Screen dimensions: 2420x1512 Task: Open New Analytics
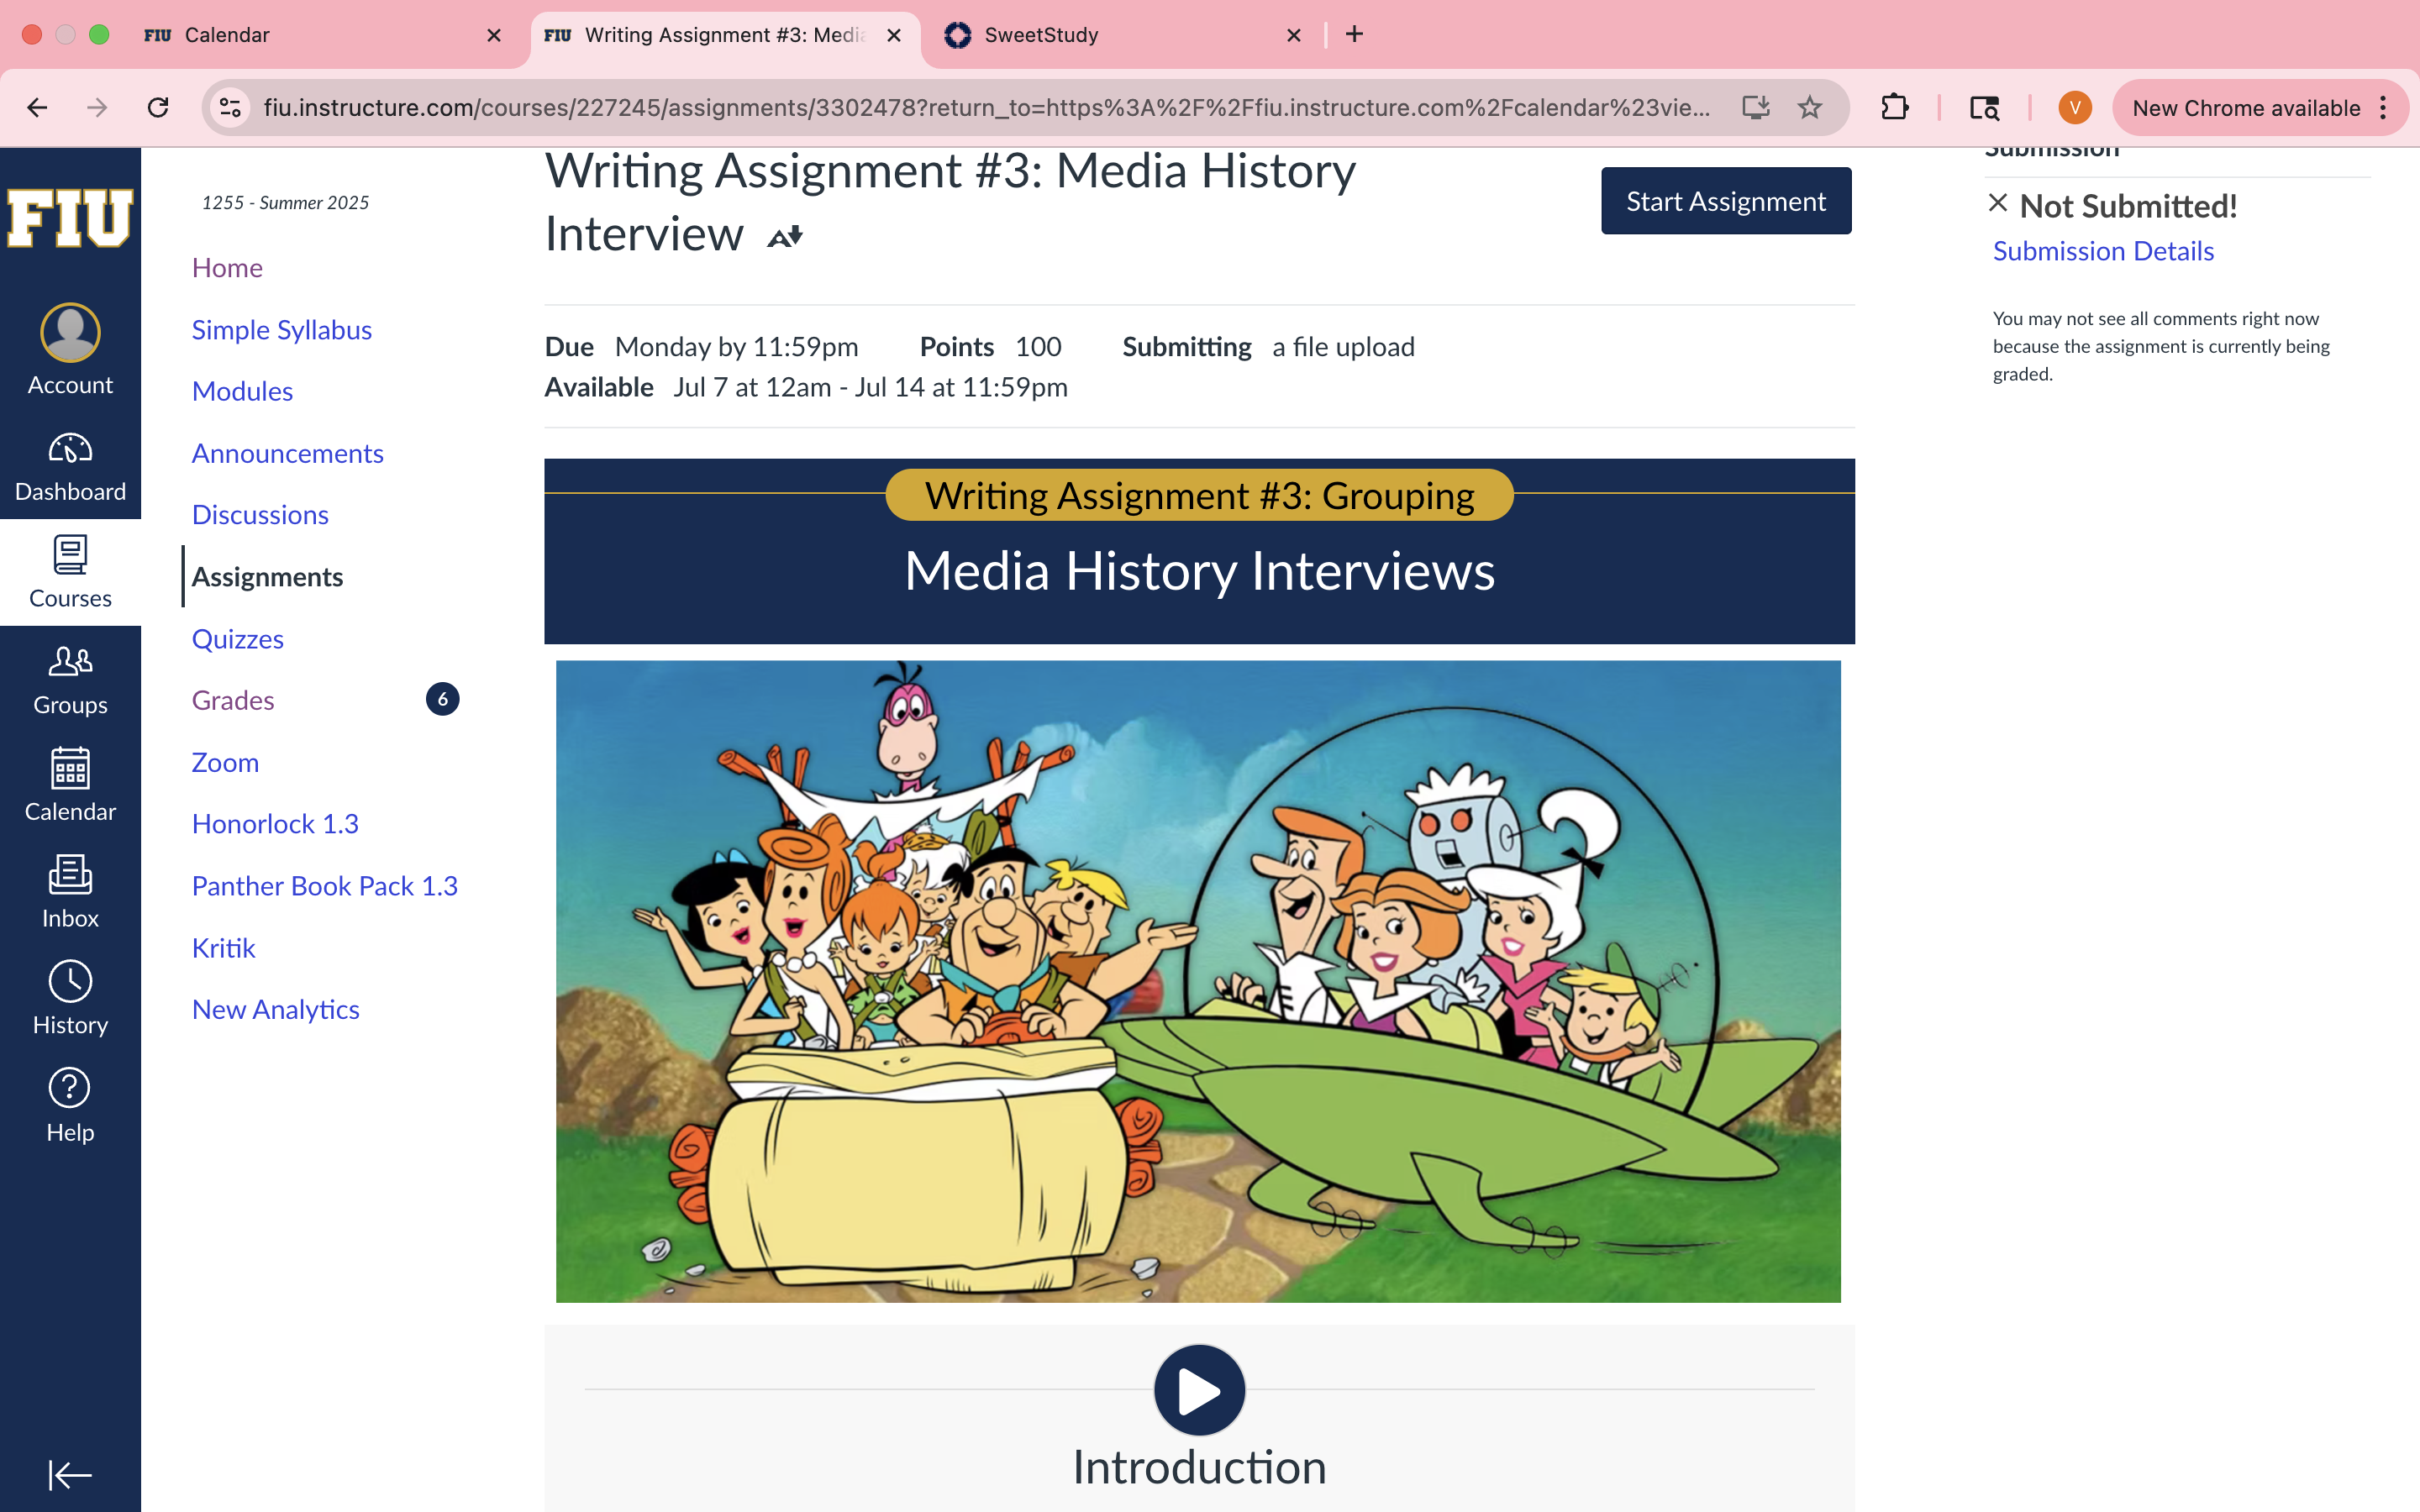point(275,1009)
